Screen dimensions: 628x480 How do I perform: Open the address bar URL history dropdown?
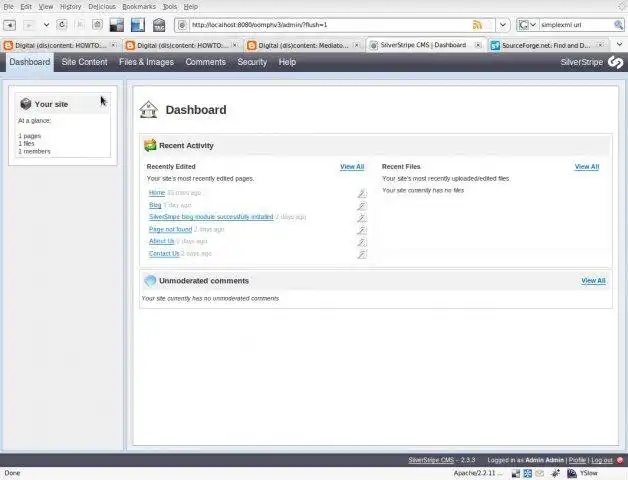point(503,25)
